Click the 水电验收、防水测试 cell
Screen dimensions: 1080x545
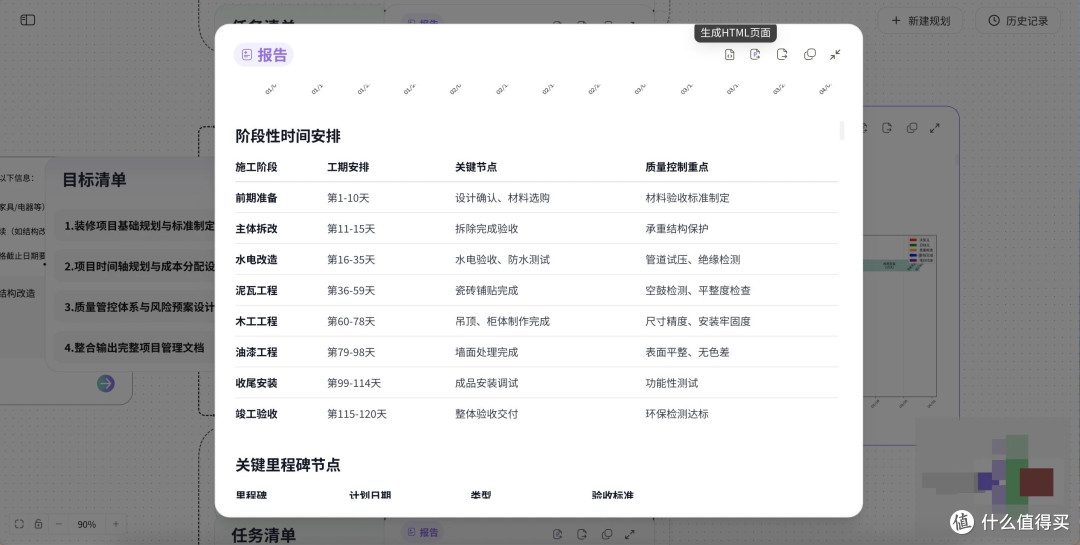(x=502, y=259)
